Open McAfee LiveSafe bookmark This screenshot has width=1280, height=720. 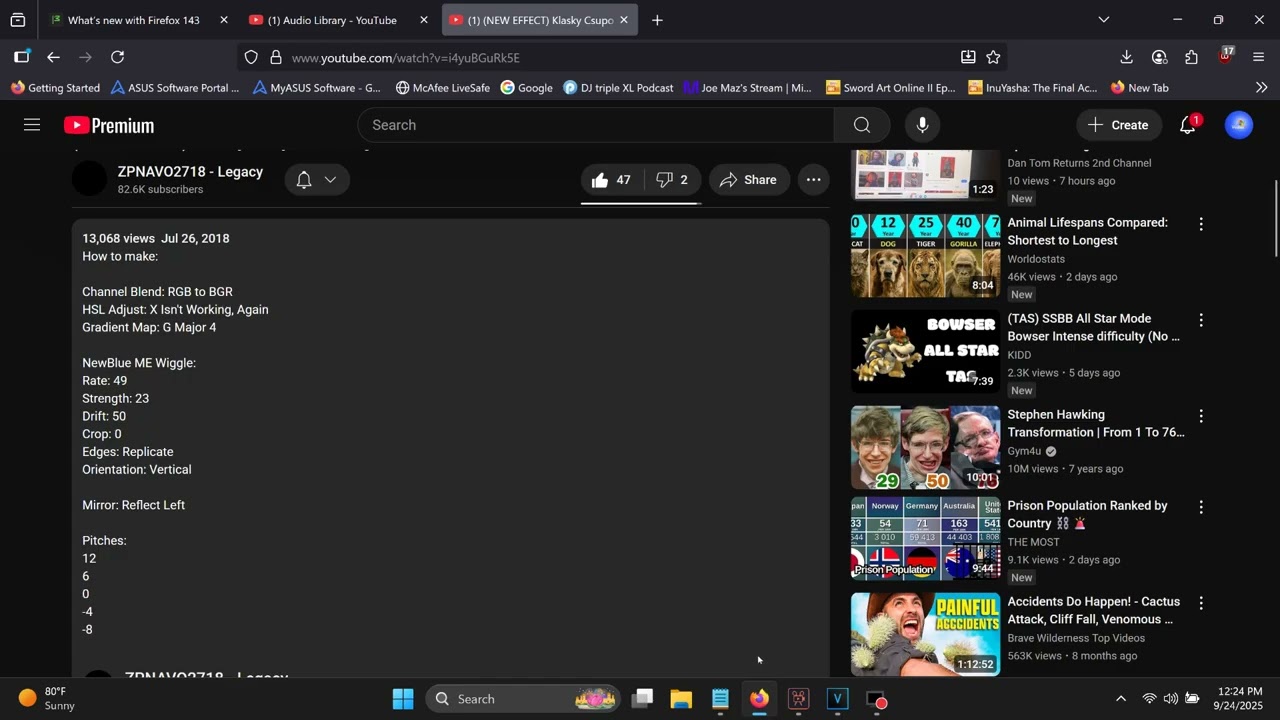[x=442, y=87]
